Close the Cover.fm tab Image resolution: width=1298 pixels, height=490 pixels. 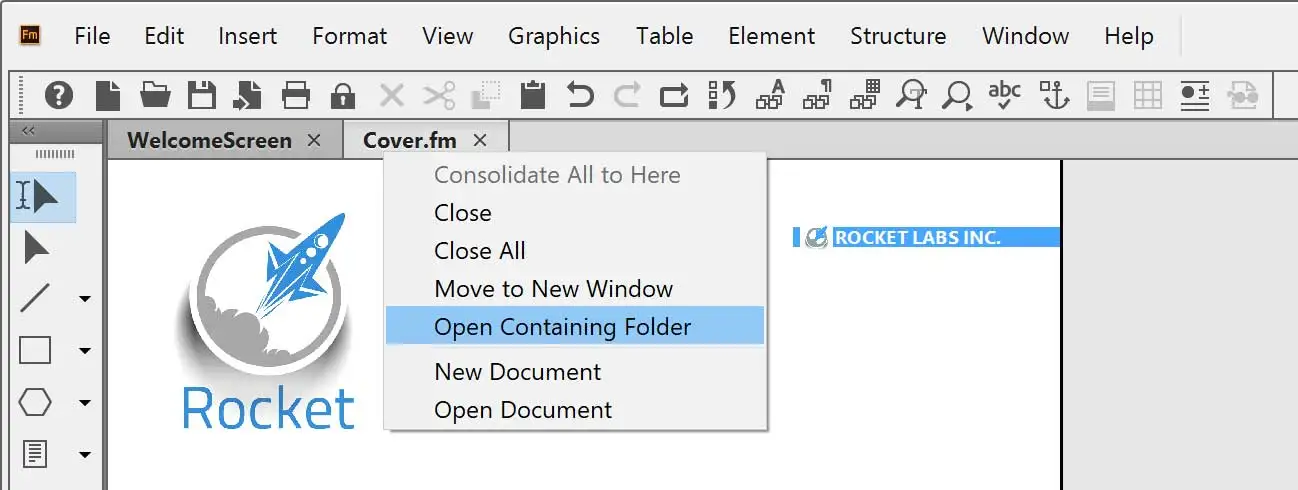coord(480,141)
